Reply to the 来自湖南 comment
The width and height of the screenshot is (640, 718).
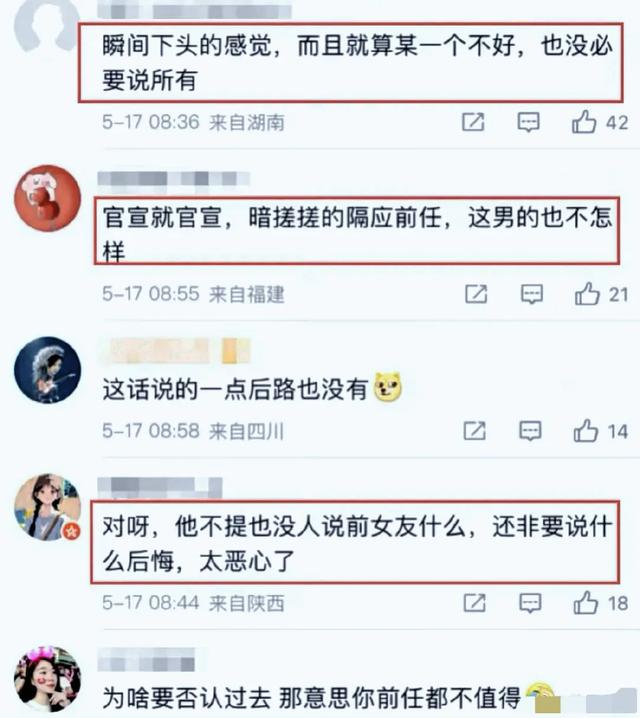[528, 122]
